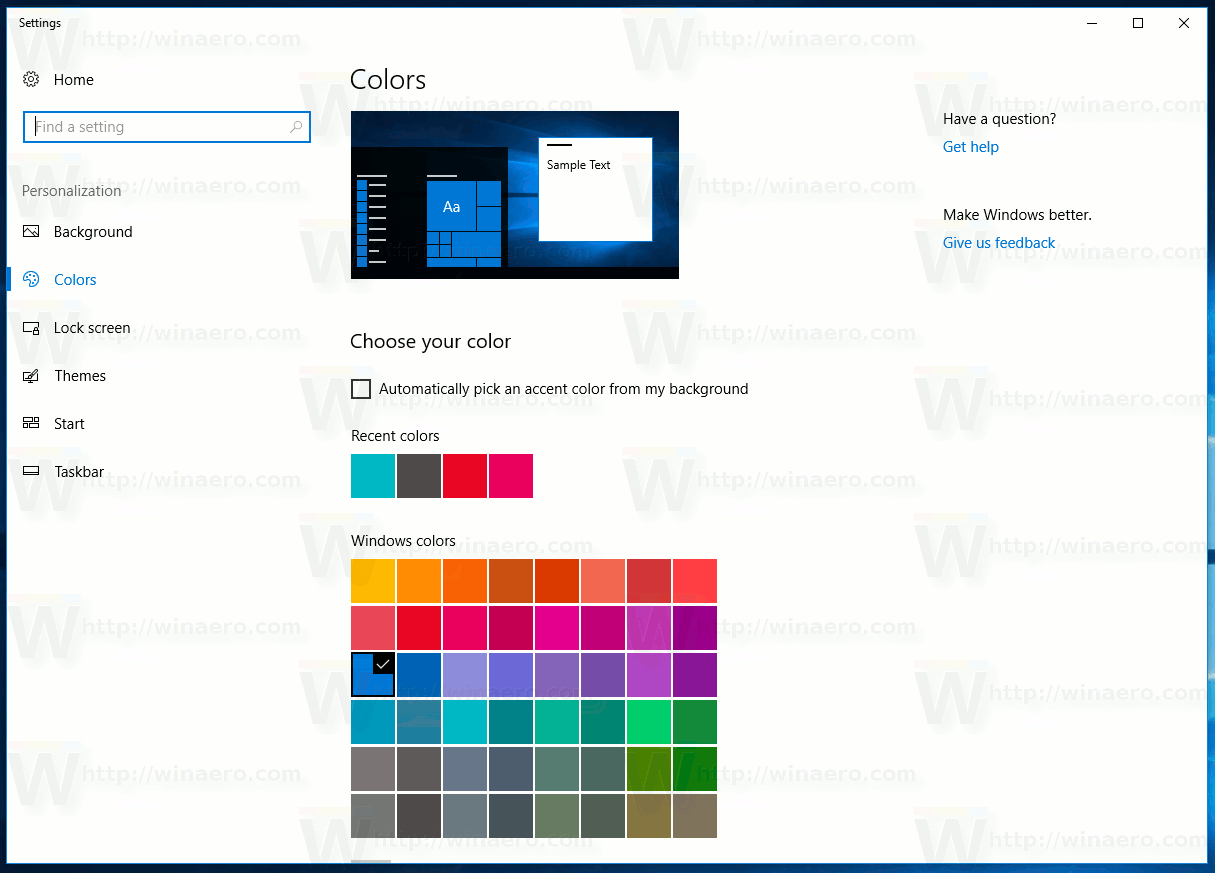Click the Home gear icon
This screenshot has height=873, width=1215.
[31, 80]
